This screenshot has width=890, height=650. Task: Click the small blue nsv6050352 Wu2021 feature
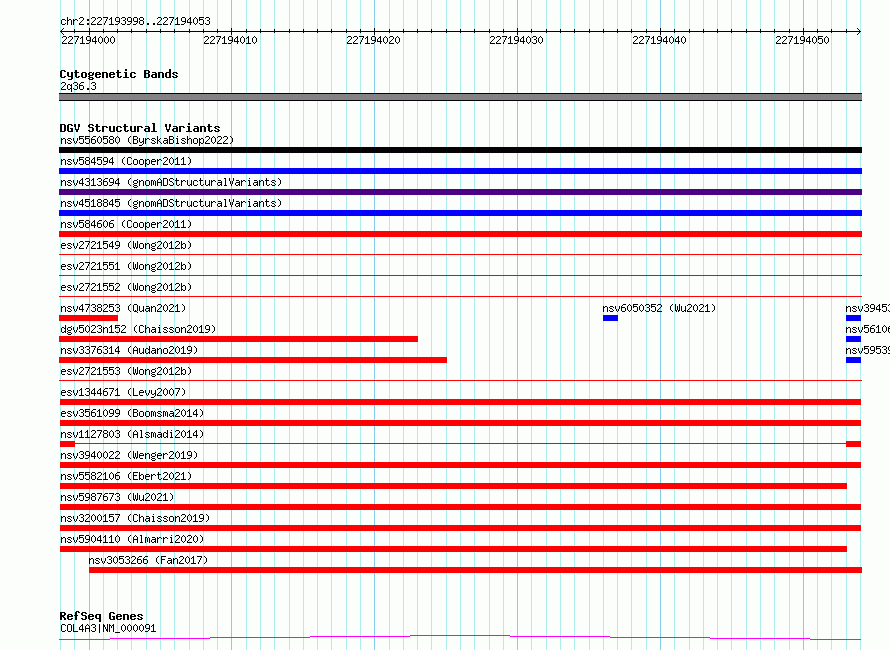pyautogui.click(x=610, y=318)
